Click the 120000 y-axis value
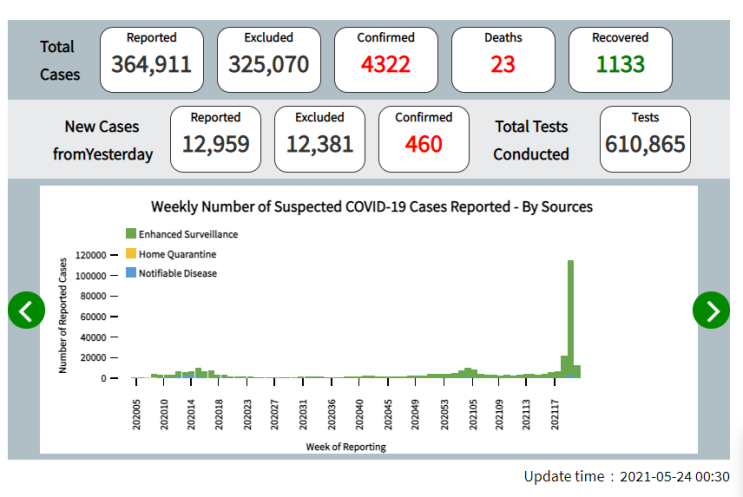The image size is (743, 497). (91, 255)
